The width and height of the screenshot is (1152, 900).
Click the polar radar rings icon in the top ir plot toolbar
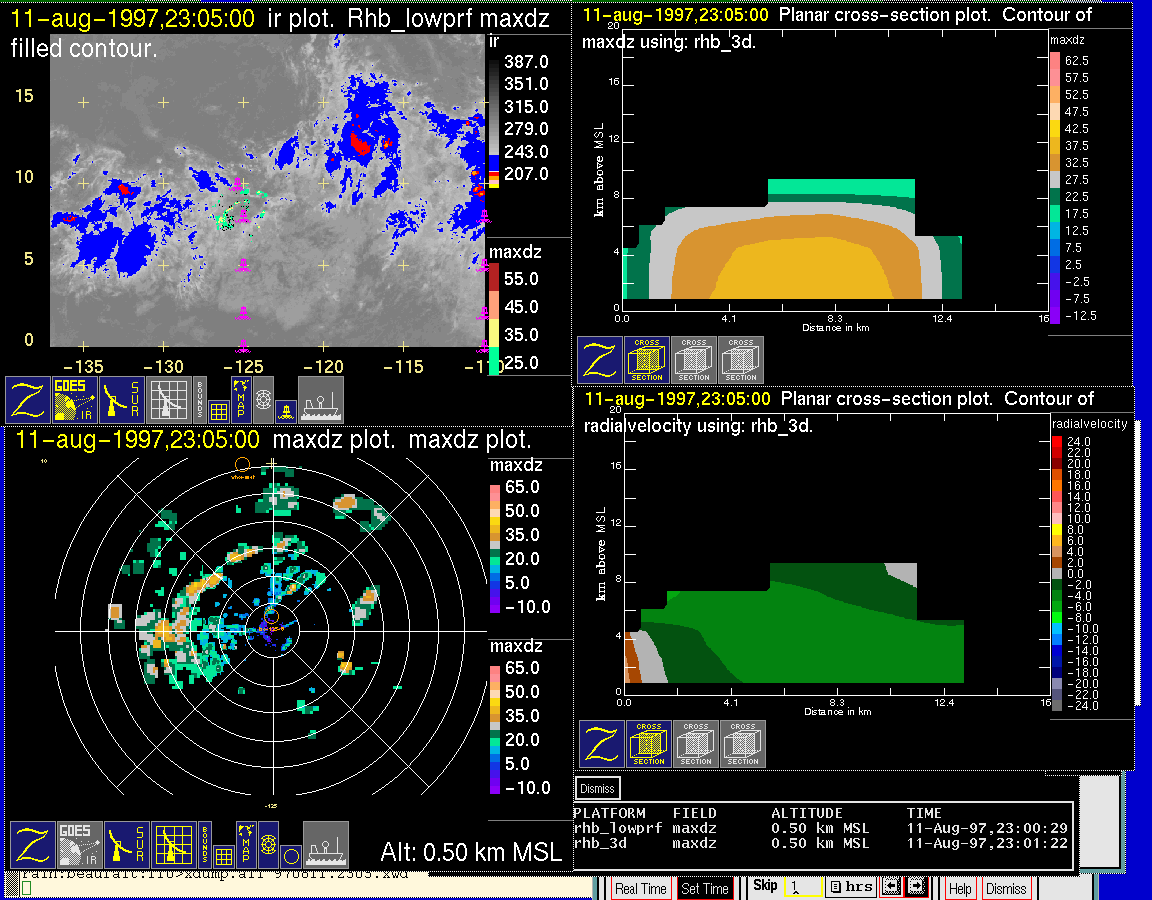(x=263, y=399)
